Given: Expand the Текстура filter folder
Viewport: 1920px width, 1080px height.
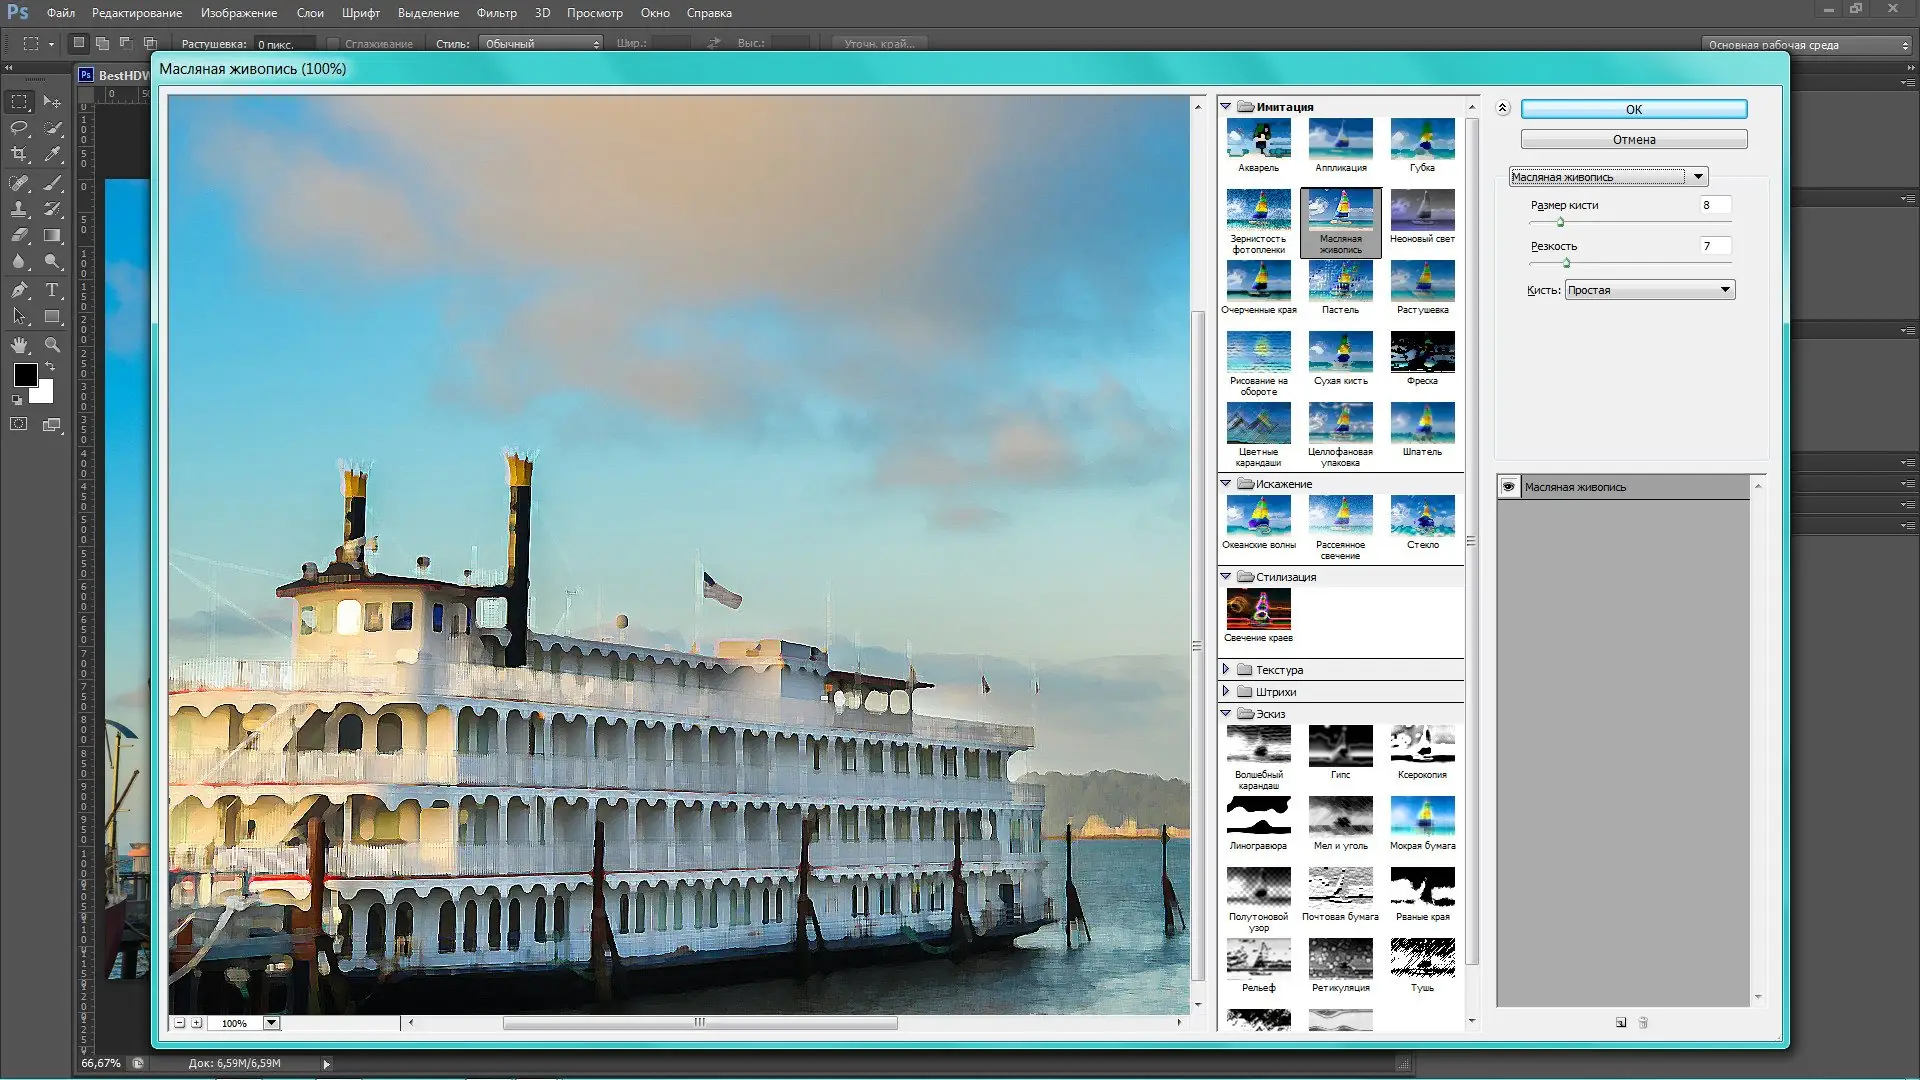Looking at the screenshot, I should point(1225,669).
